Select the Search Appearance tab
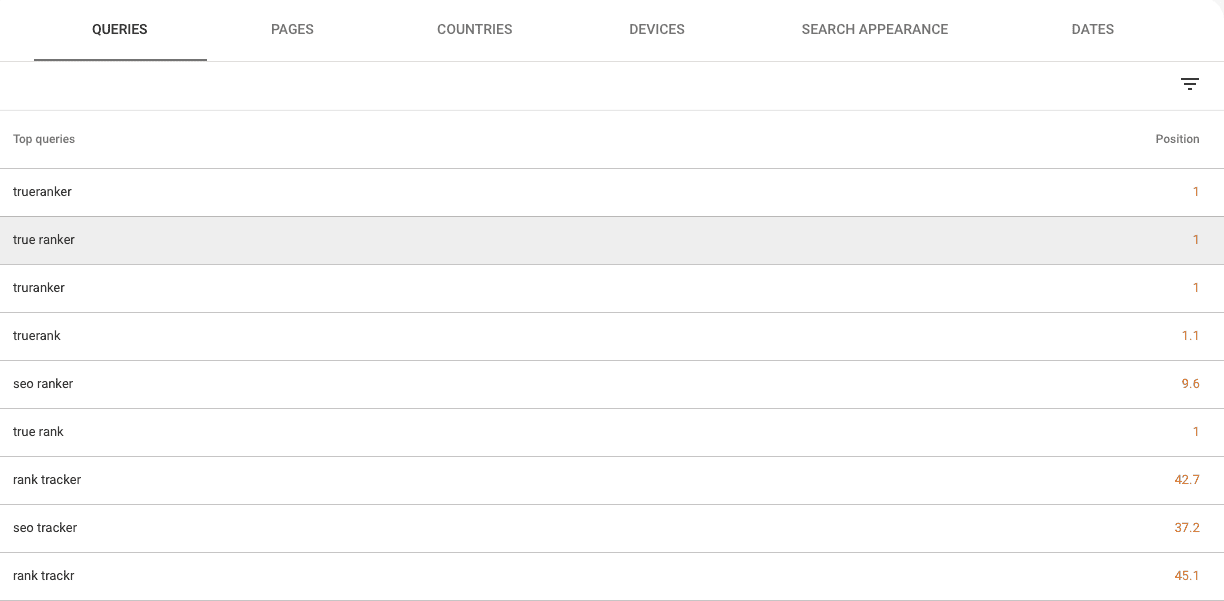Viewport: 1224px width, 601px height. coord(875,30)
